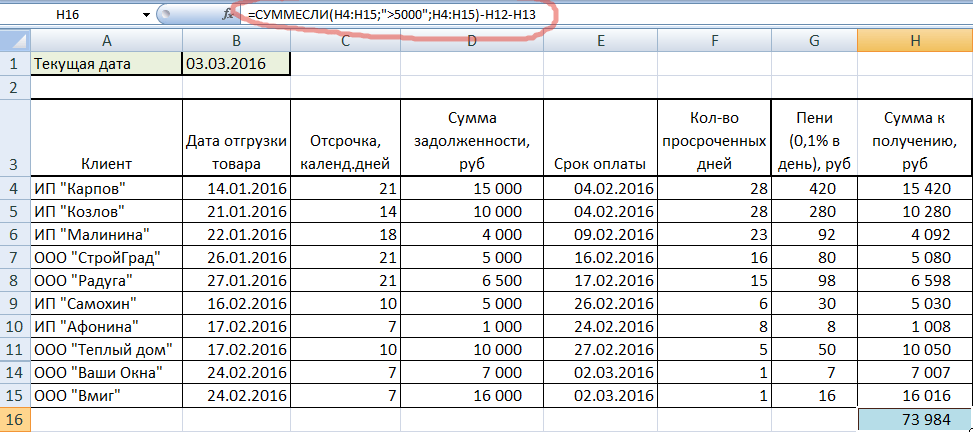The image size is (973, 432).
Task: Select client cell ООО "СтройГрад"
Action: point(106,257)
